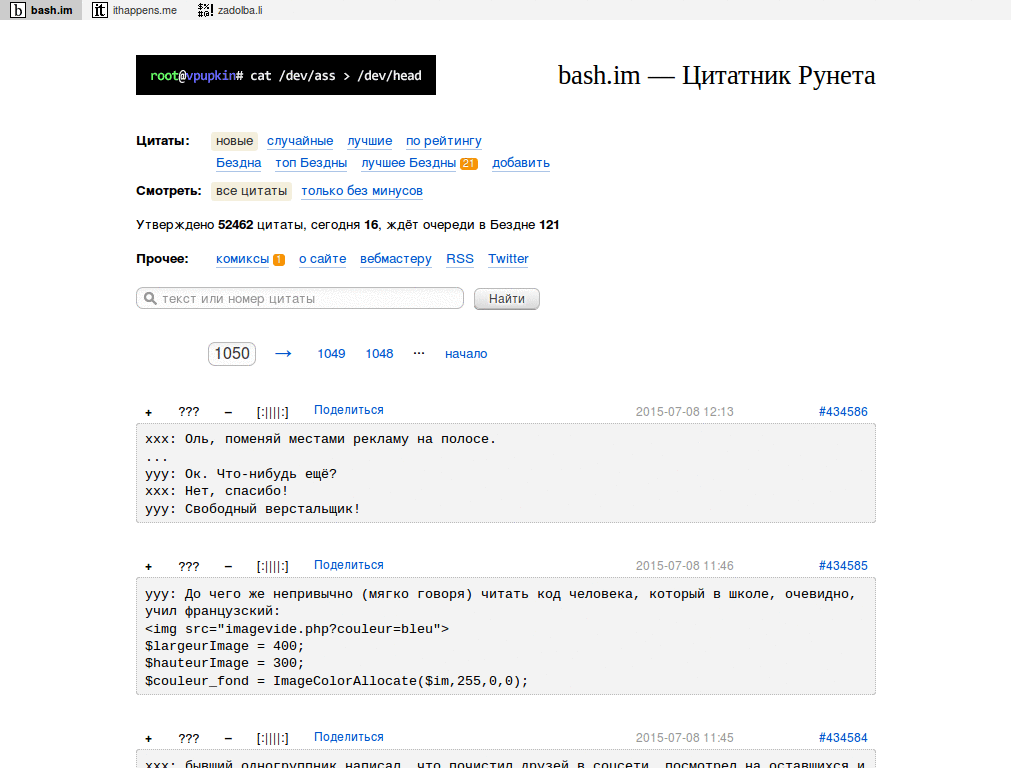Click the quote search input field

pos(300,298)
